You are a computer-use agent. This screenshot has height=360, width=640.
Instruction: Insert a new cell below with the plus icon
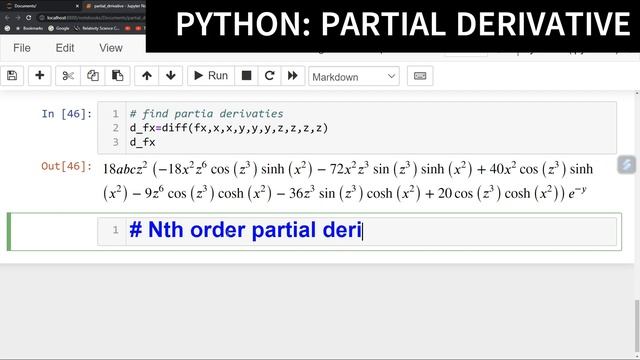click(x=40, y=76)
